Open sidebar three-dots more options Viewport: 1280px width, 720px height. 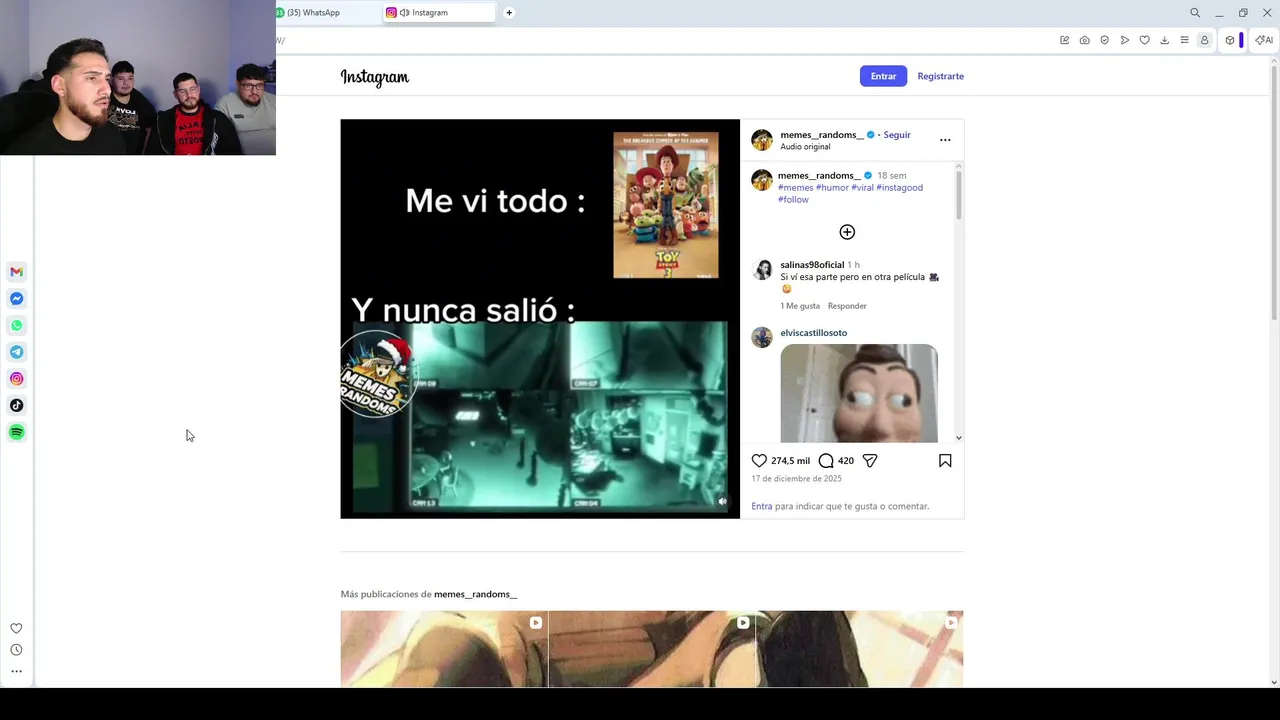pos(16,671)
